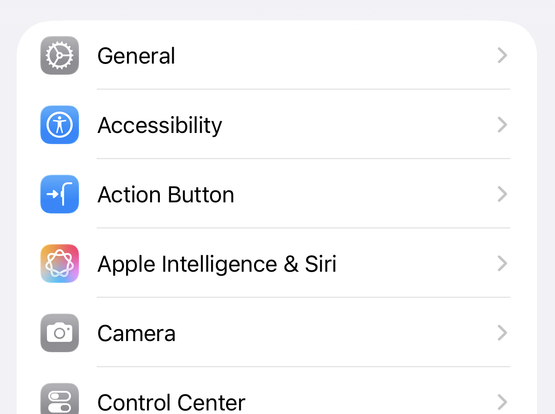This screenshot has height=414, width=555.
Task: Tap the Action Button arrow icon
Action: pyautogui.click(x=59, y=194)
